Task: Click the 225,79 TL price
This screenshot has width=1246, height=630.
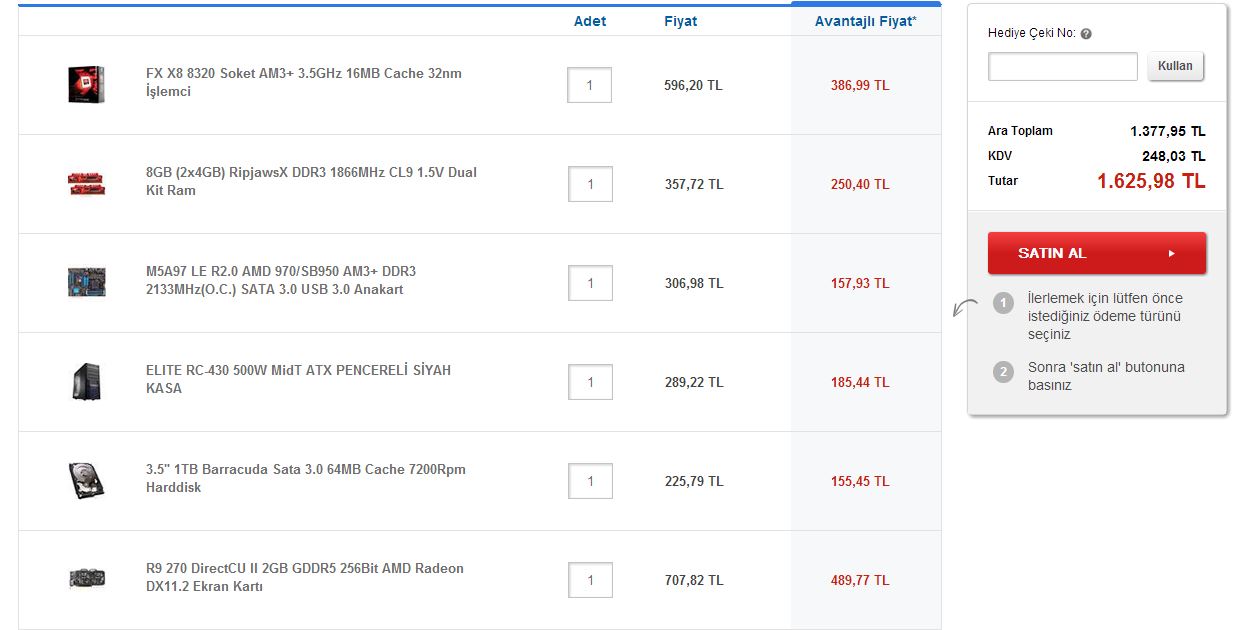Action: (x=693, y=481)
